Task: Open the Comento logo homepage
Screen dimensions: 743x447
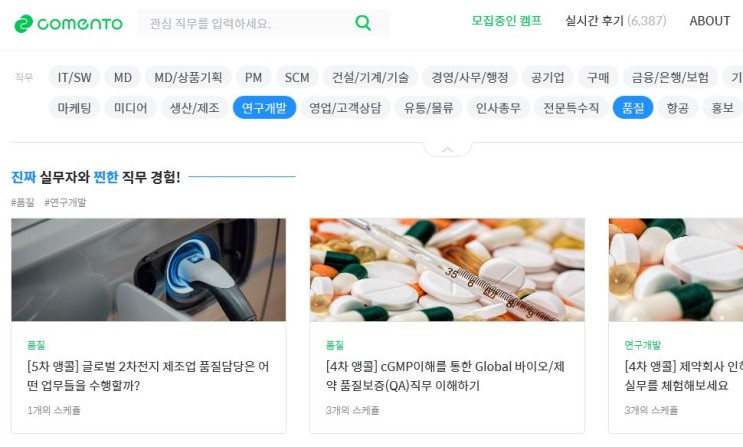Action: pos(69,23)
